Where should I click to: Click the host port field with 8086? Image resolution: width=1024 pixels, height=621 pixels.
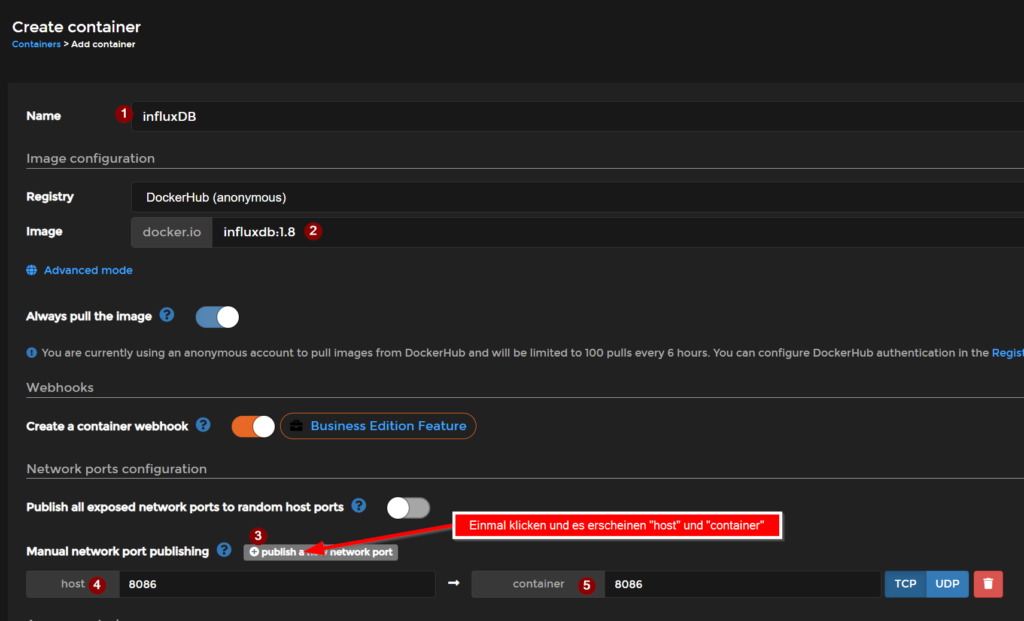(x=276, y=584)
